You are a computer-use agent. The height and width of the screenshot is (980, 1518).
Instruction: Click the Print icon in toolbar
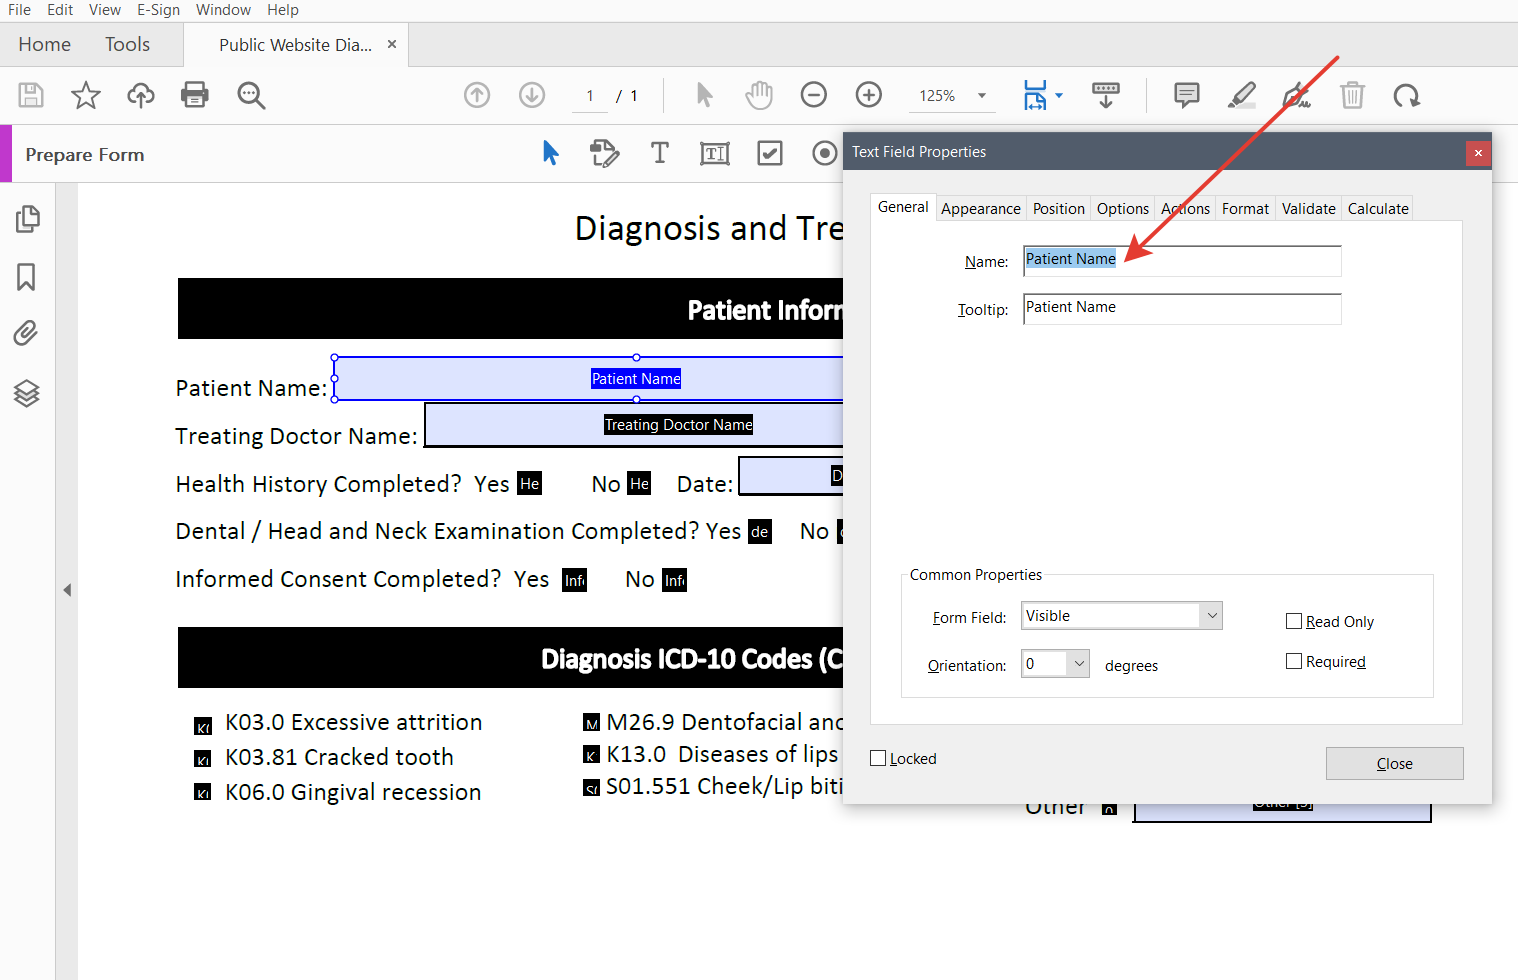coord(195,95)
